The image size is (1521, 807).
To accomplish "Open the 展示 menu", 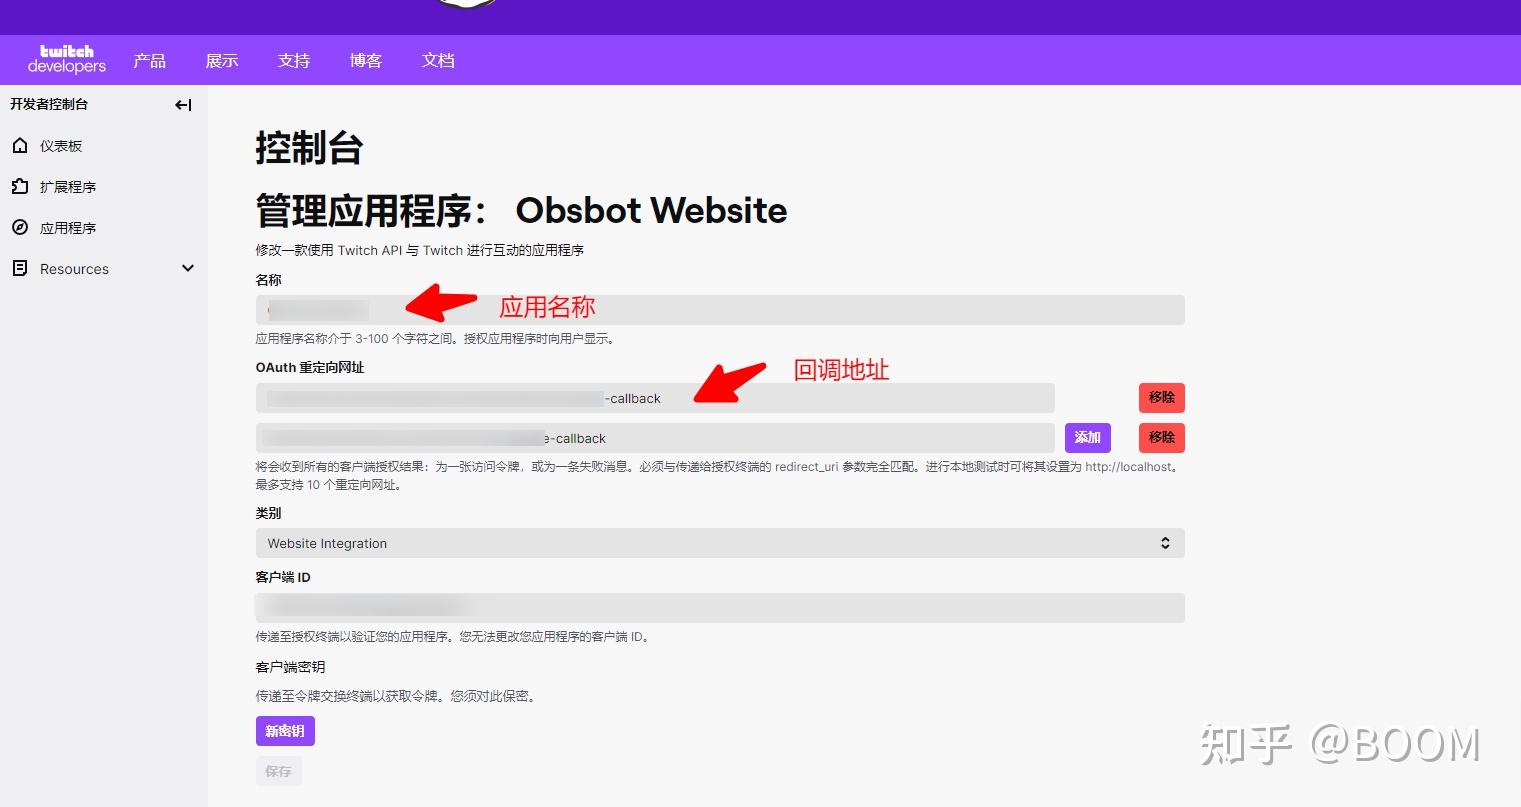I will coord(222,61).
